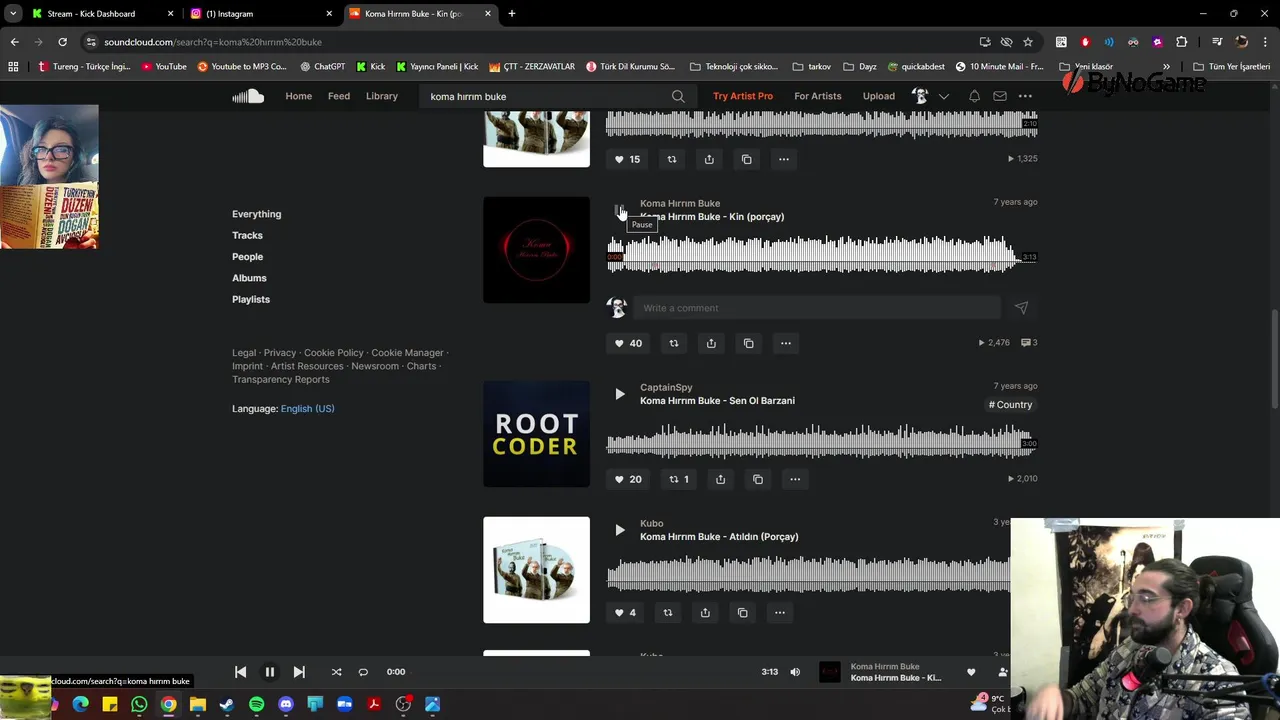
Task: Open Spotify from the taskbar
Action: 256,704
